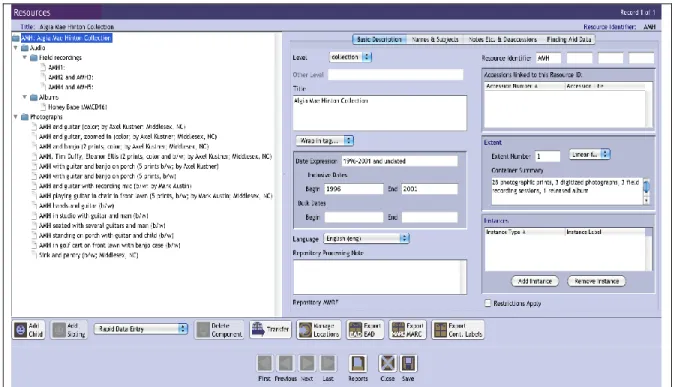Sort by Instance Type column header
Image resolution: width=675 pixels, height=387 pixels.
point(524,232)
